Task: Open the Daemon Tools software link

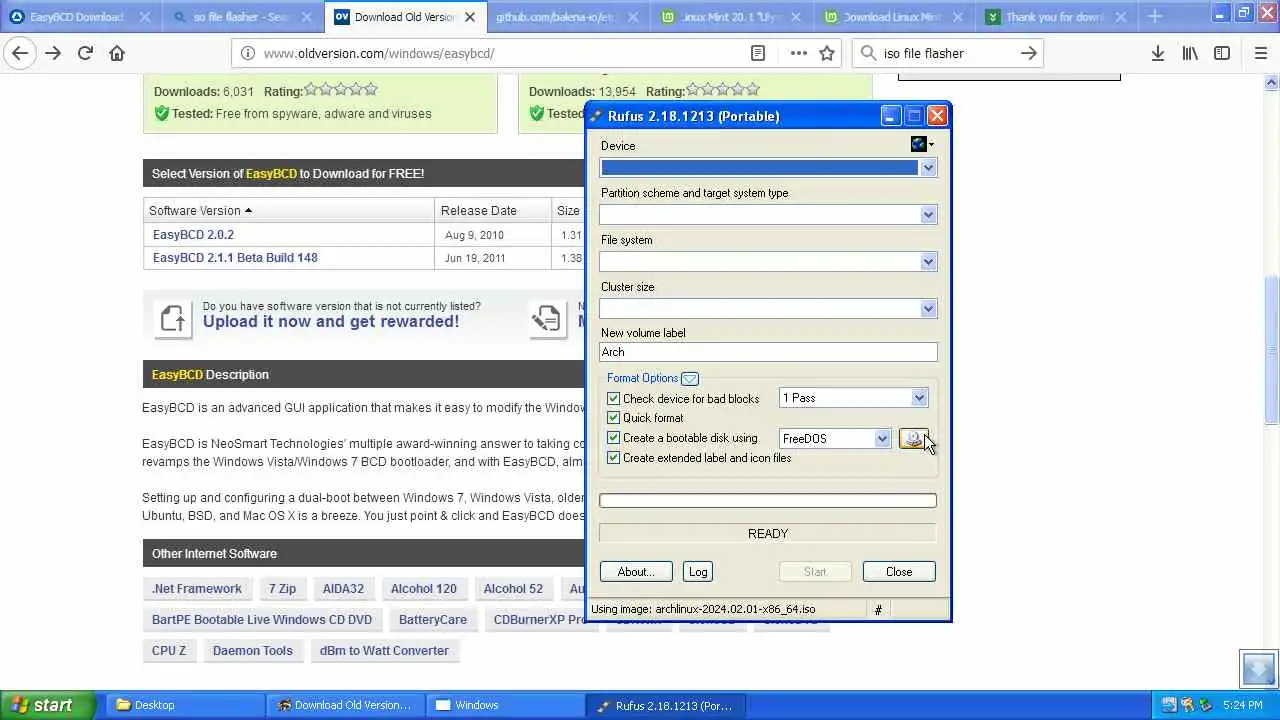Action: point(252,651)
